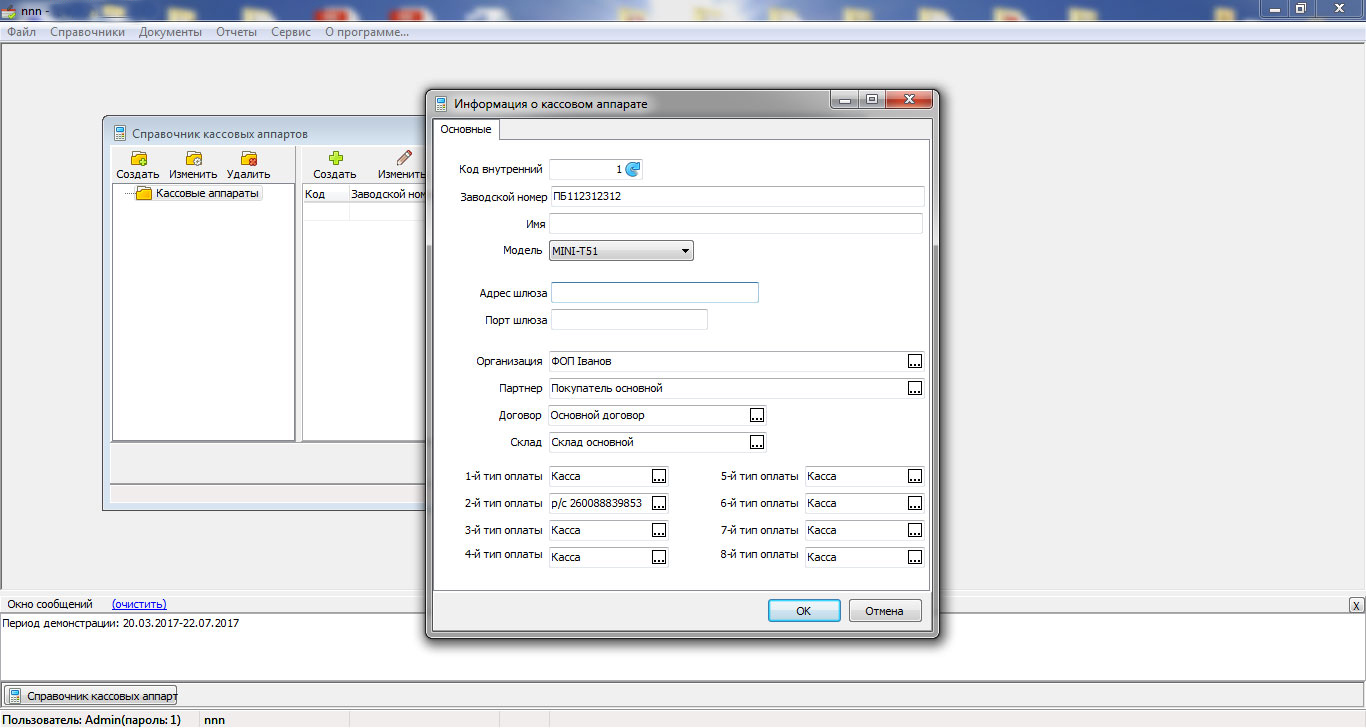
Task: Focus the Адрес шлюза input field
Action: 655,293
